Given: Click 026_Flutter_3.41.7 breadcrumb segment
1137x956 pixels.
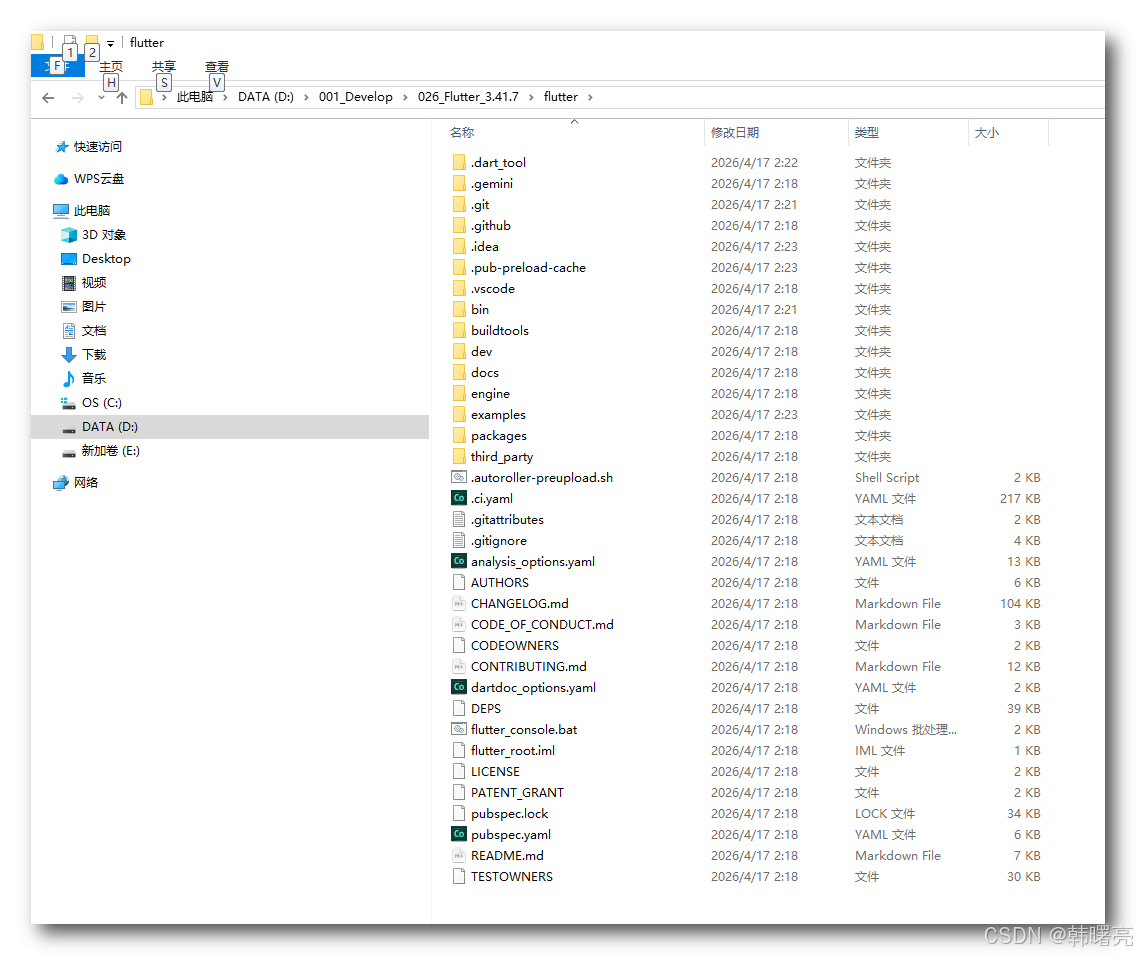Looking at the screenshot, I should click(468, 96).
